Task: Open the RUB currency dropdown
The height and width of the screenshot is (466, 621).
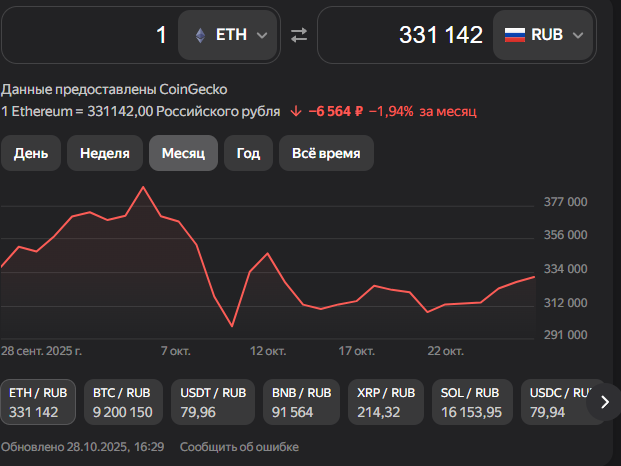Action: (545, 35)
